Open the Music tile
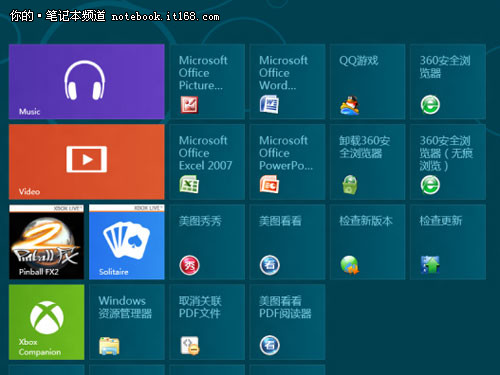The width and height of the screenshot is (500, 375). click(x=87, y=82)
